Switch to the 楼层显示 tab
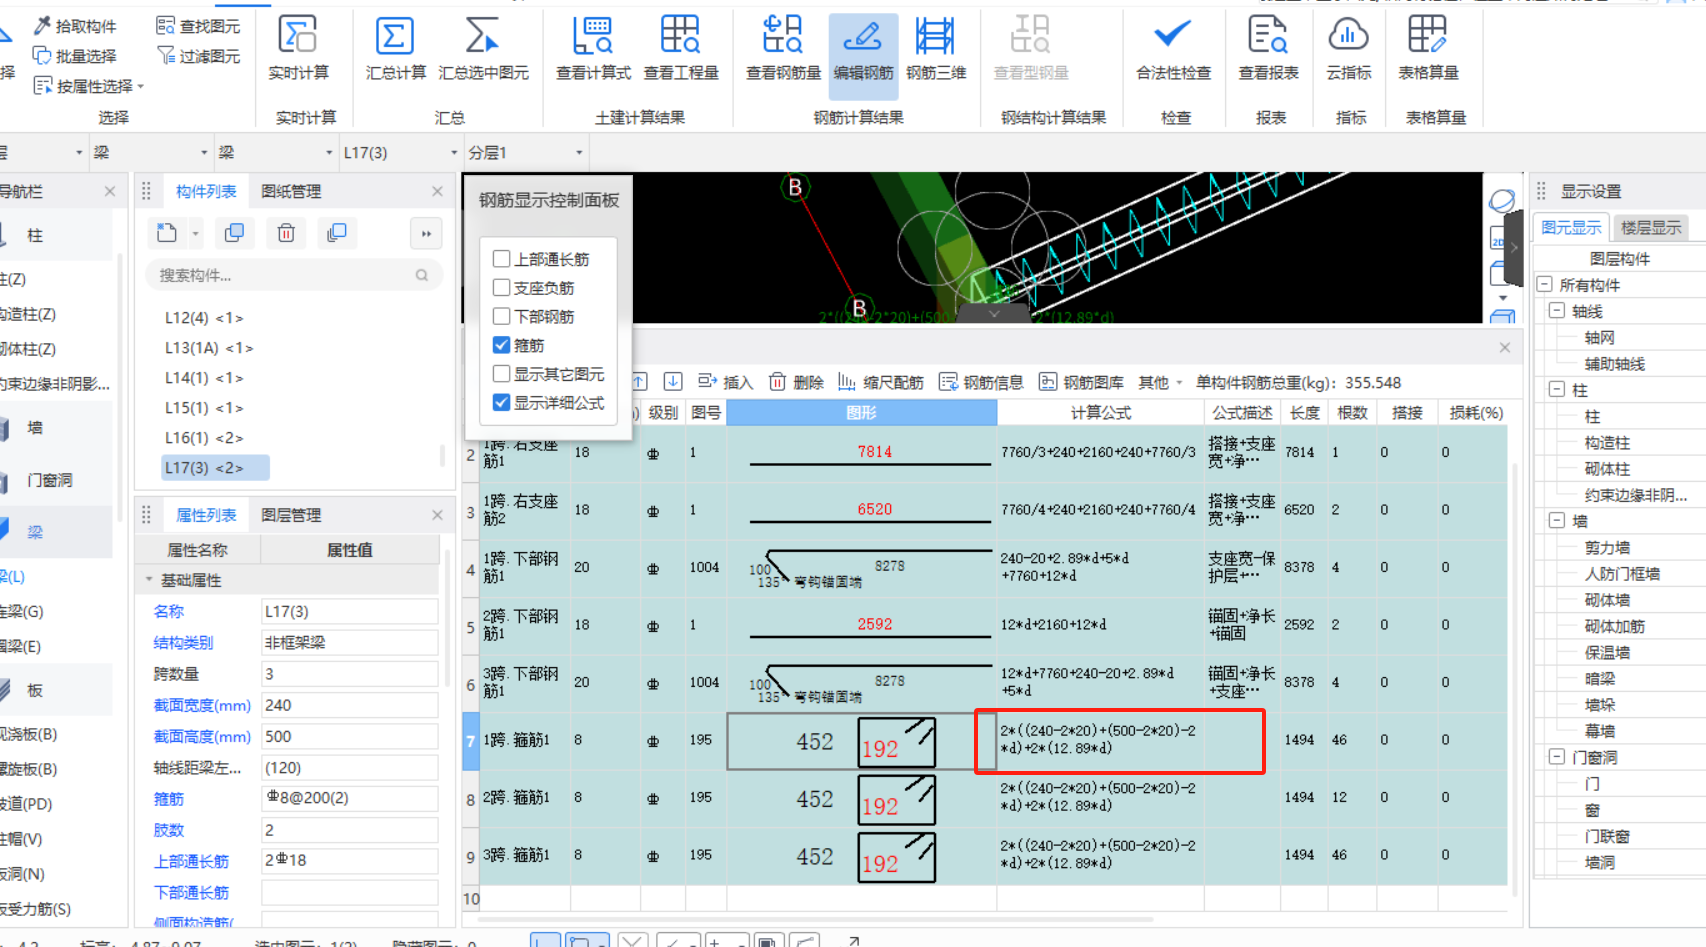The height and width of the screenshot is (947, 1706). pos(1651,227)
